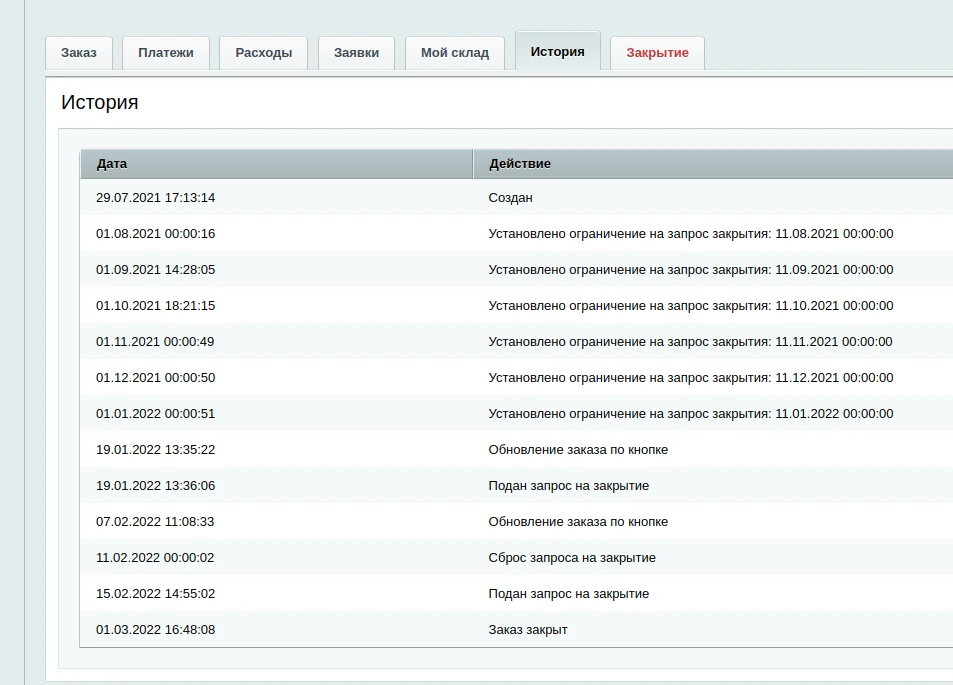
Task: Open the Заказ tab
Action: point(79,53)
